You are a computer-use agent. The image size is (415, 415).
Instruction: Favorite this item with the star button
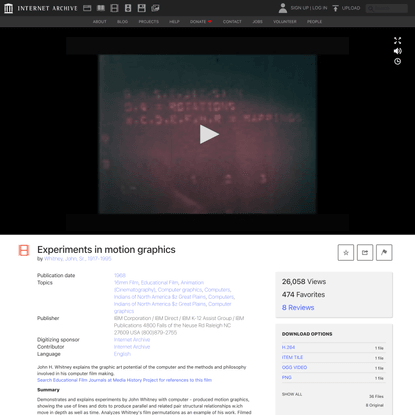[346, 252]
